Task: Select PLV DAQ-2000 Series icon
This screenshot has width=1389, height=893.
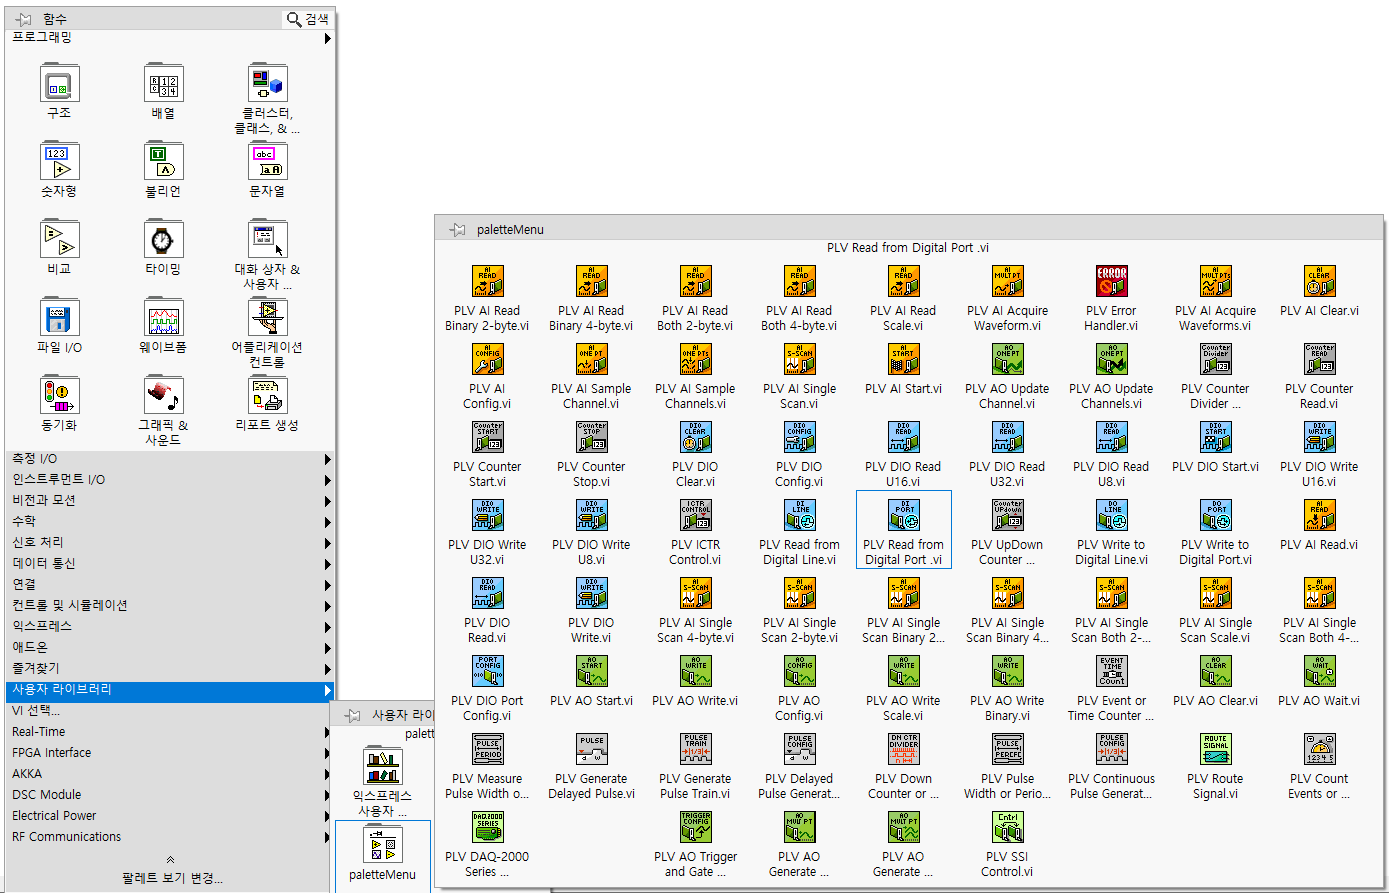Action: pos(487,827)
